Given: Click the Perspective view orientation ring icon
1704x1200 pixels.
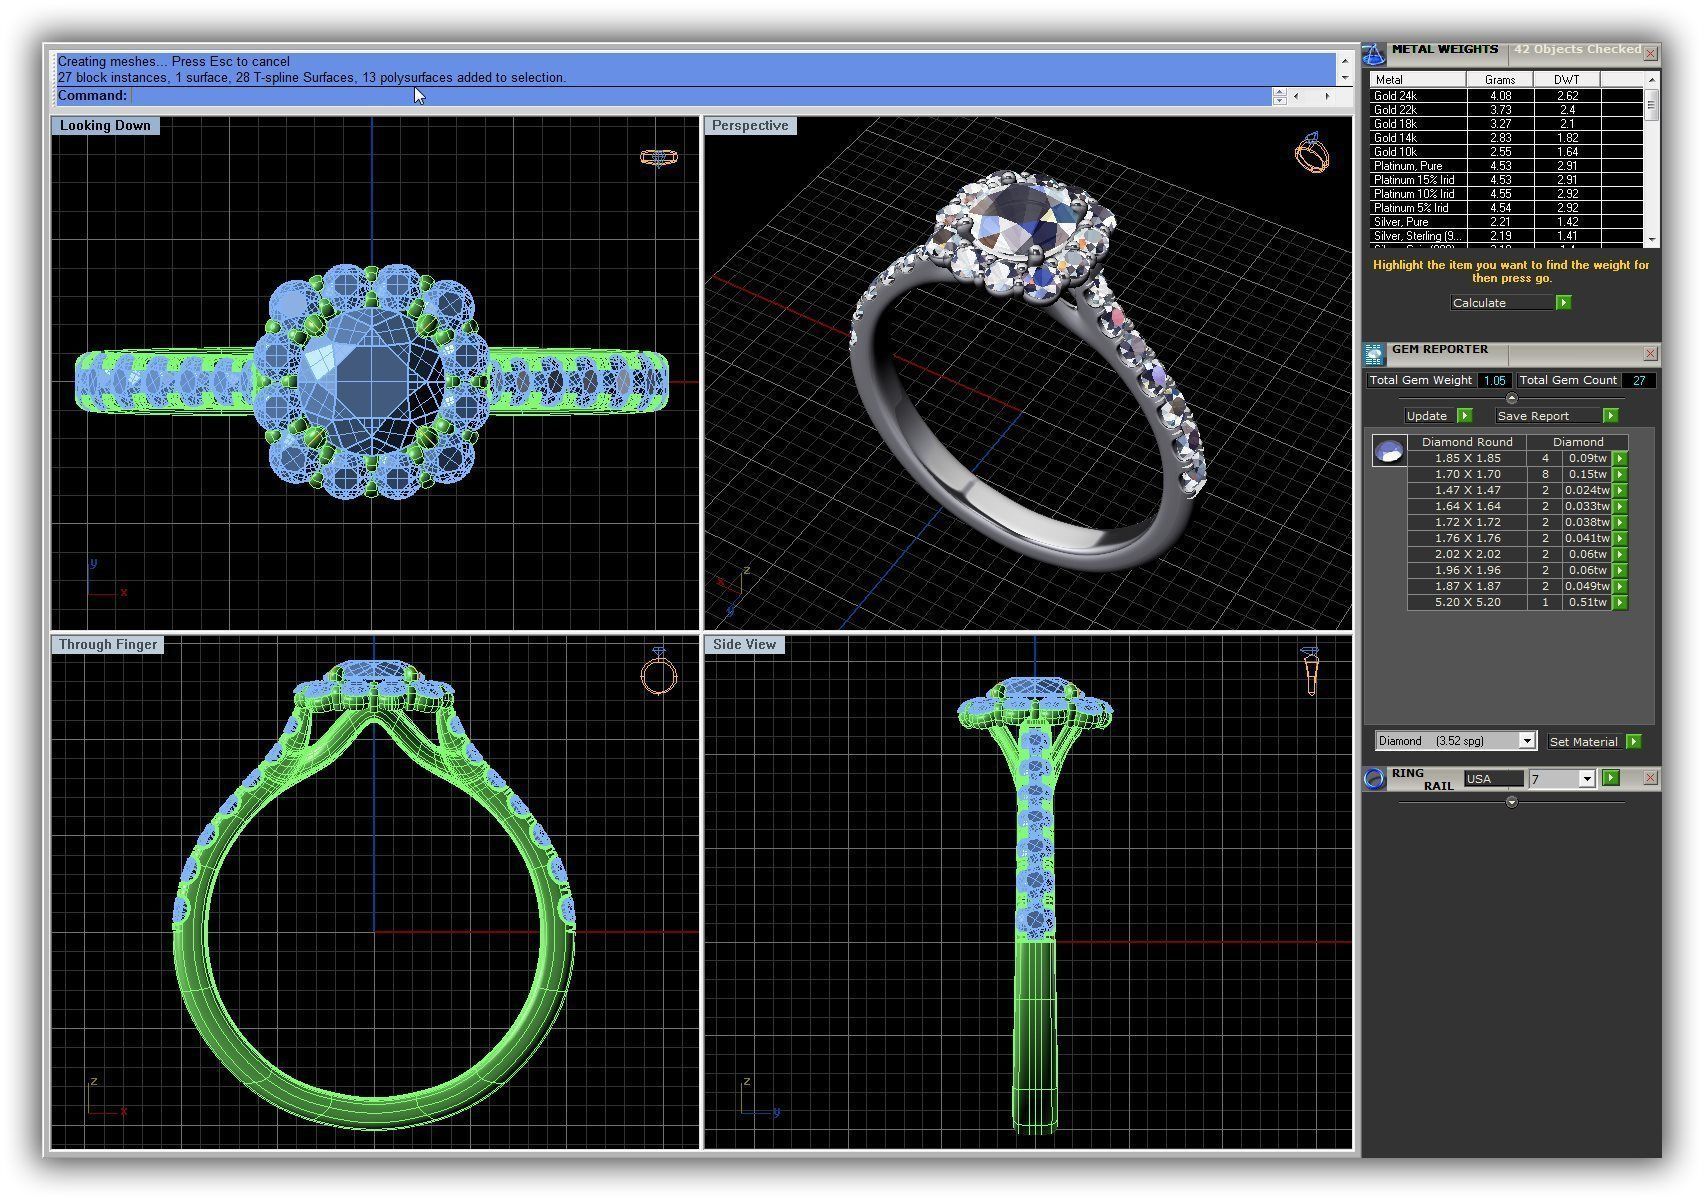Looking at the screenshot, I should click(1311, 153).
